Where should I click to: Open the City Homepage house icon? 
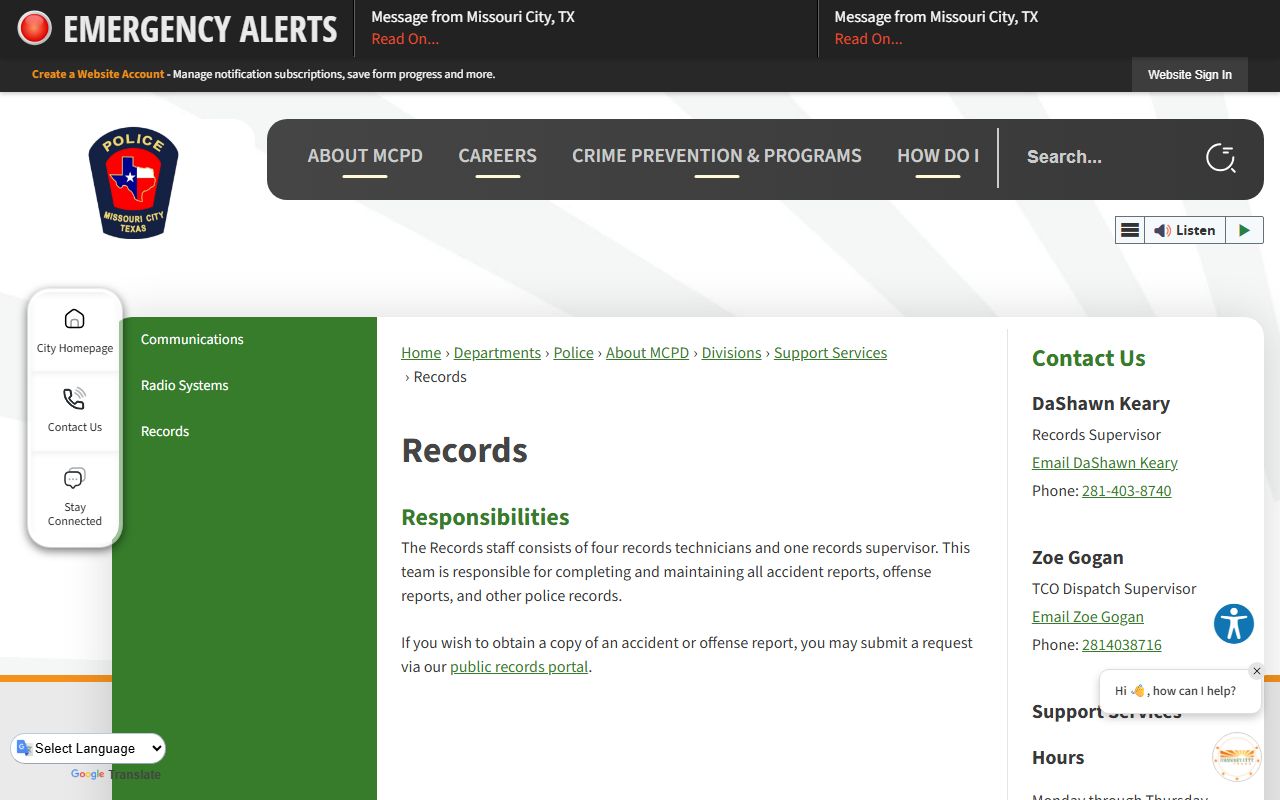pos(74,319)
